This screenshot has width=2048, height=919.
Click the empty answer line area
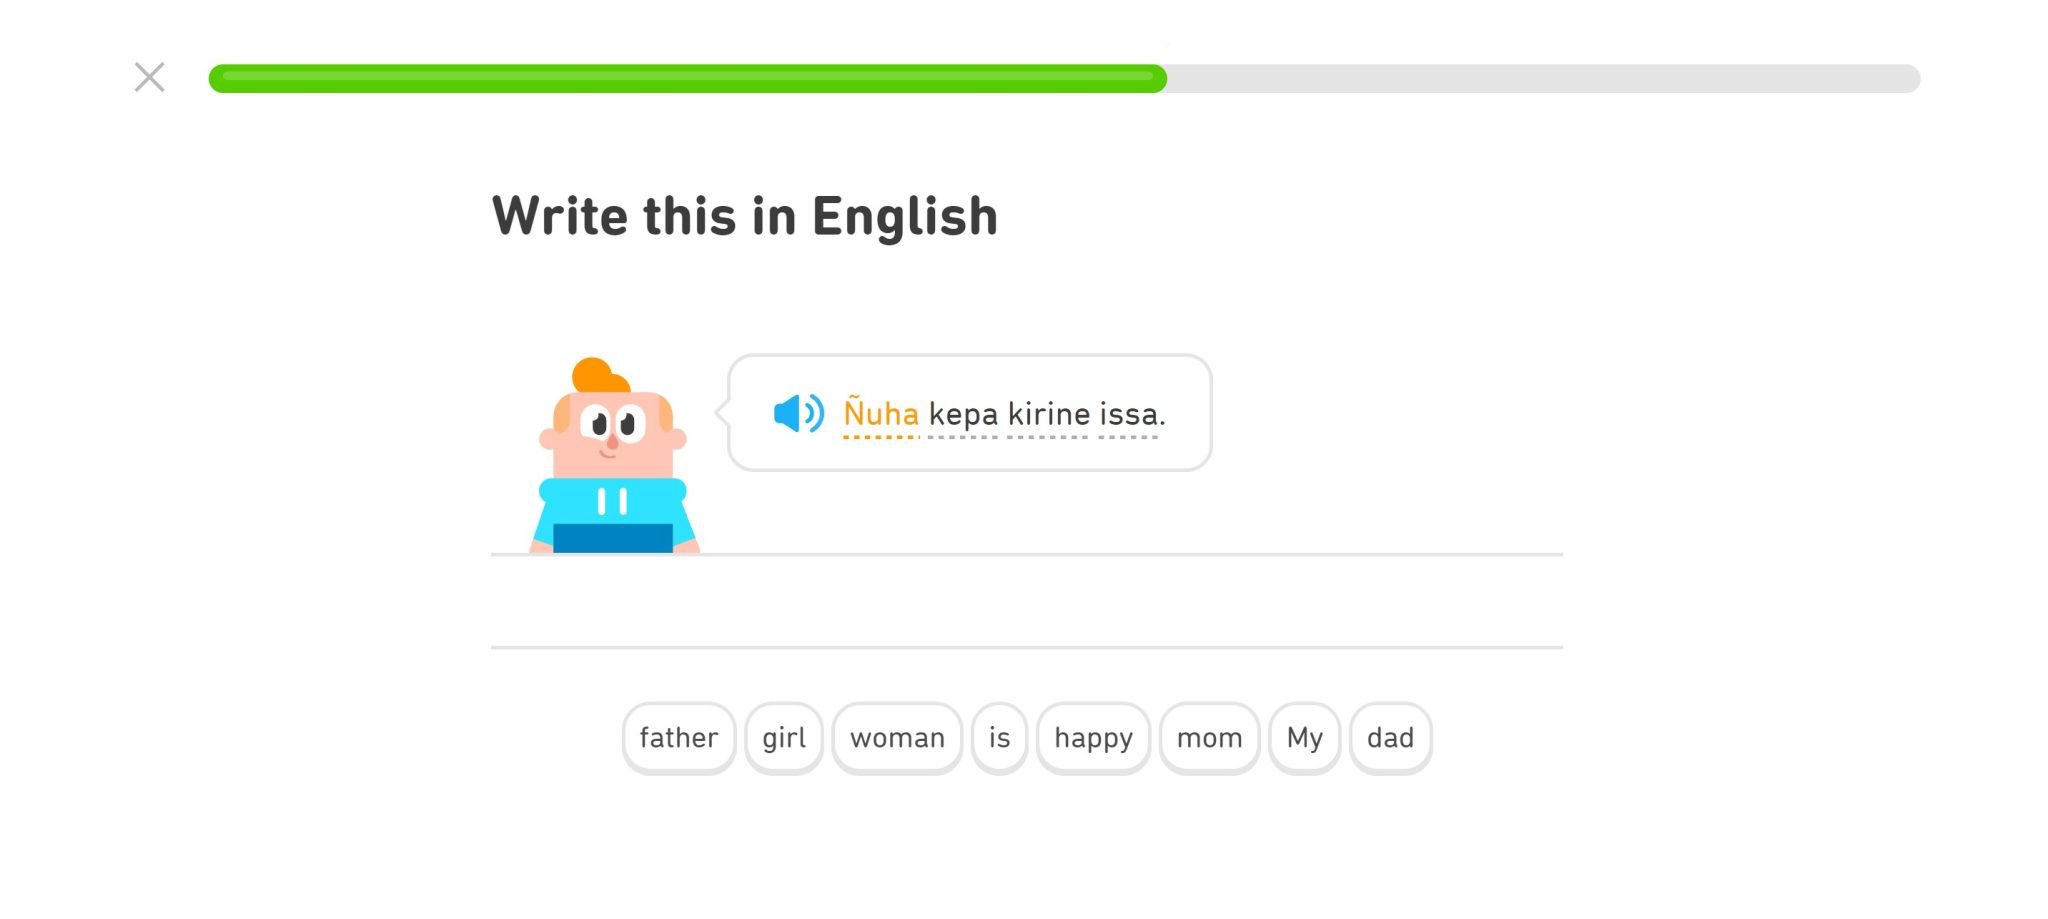pos(1026,602)
